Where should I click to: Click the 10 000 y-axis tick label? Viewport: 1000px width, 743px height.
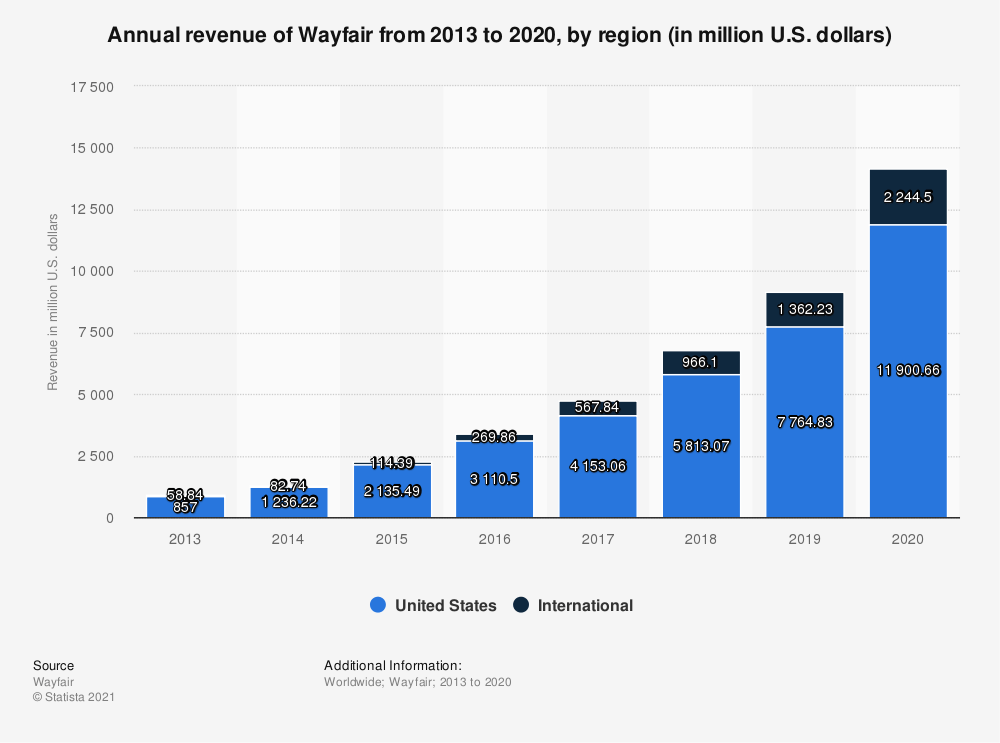point(92,272)
